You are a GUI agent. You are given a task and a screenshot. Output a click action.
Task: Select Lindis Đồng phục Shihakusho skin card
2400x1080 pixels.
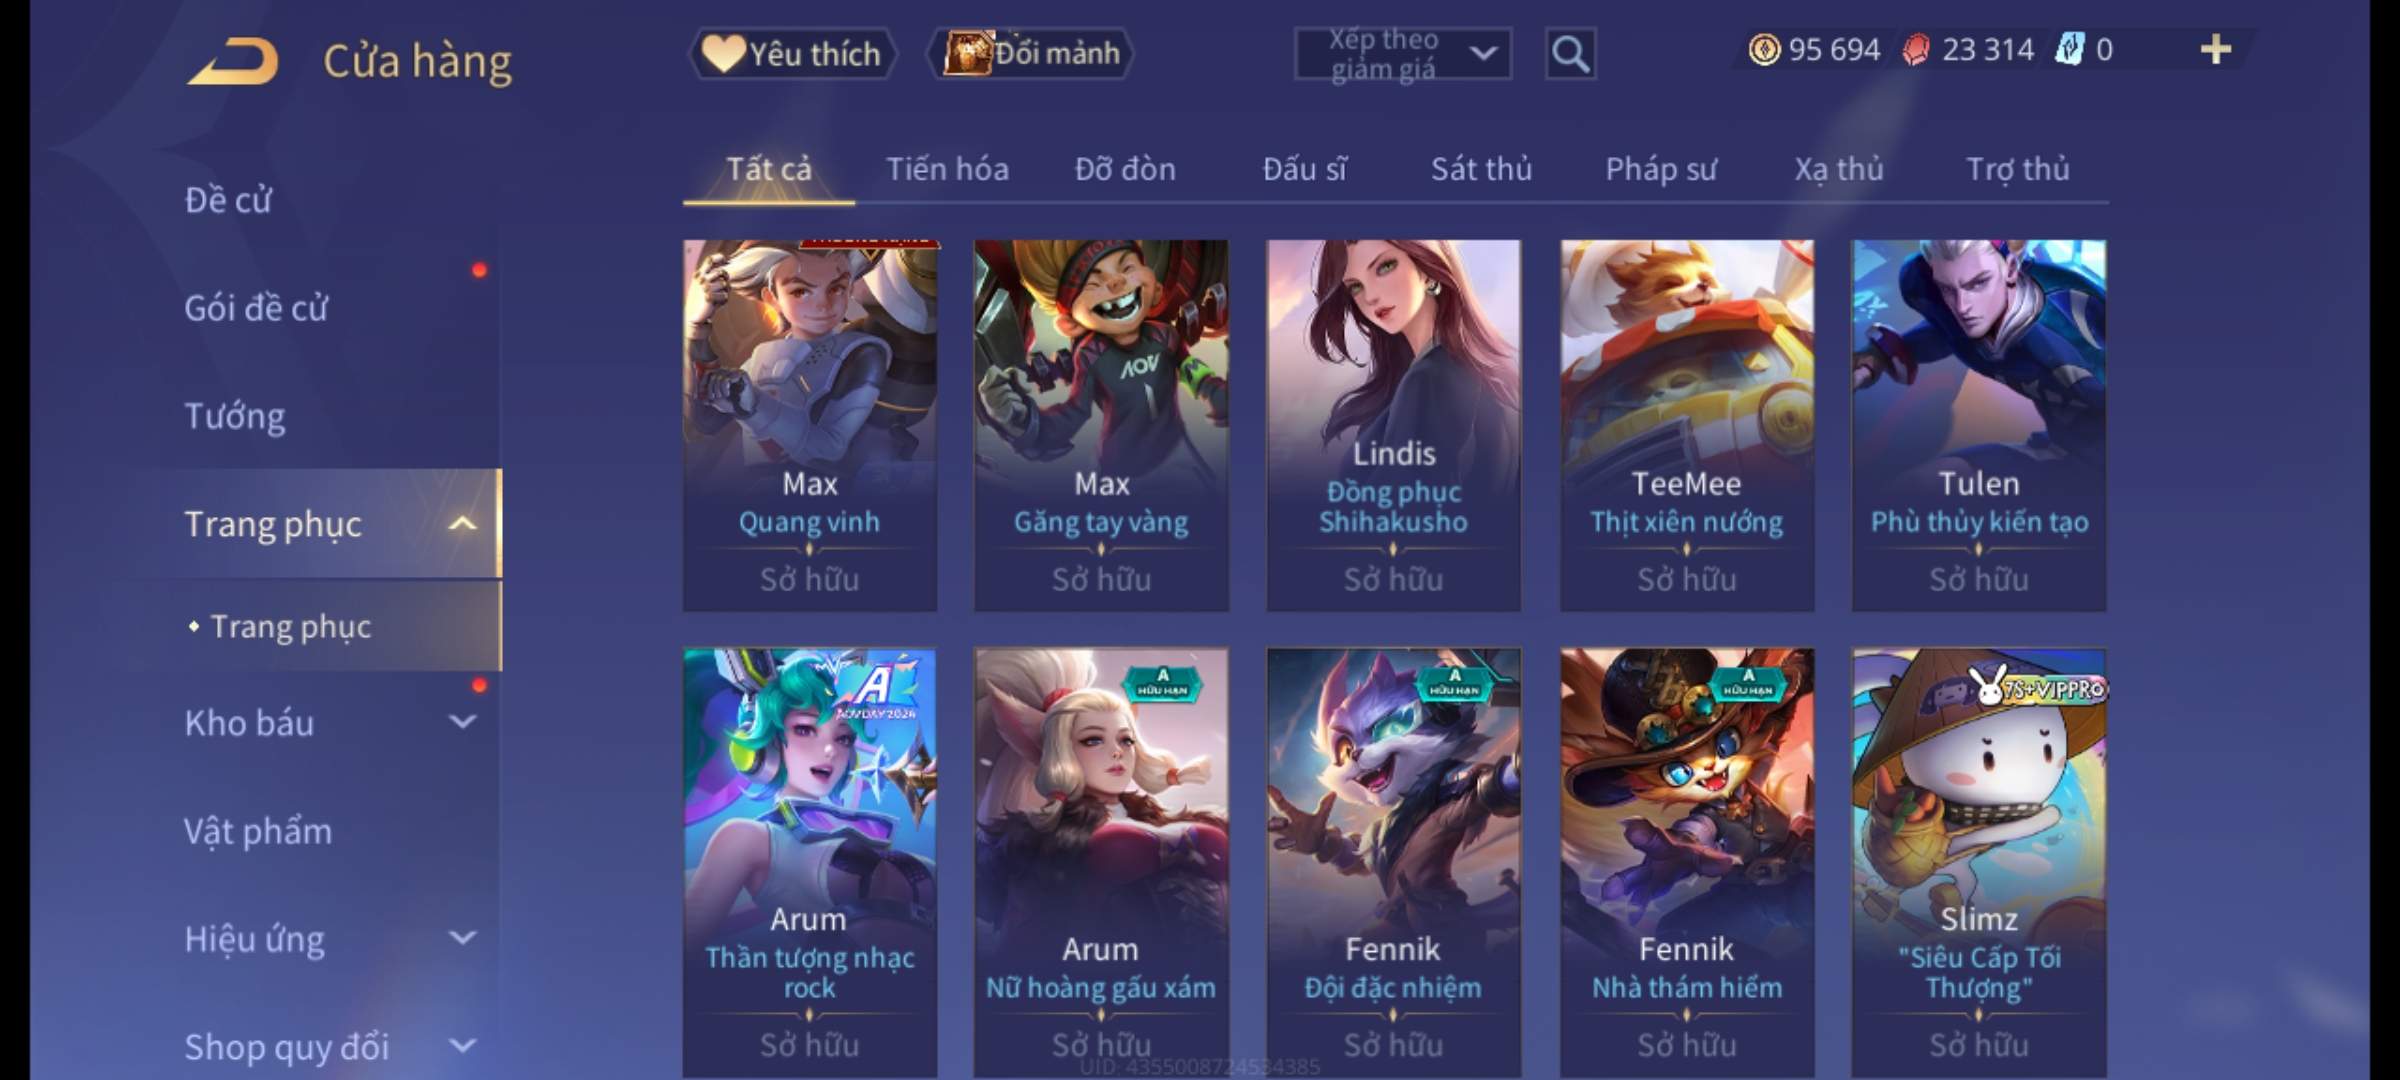click(1393, 425)
